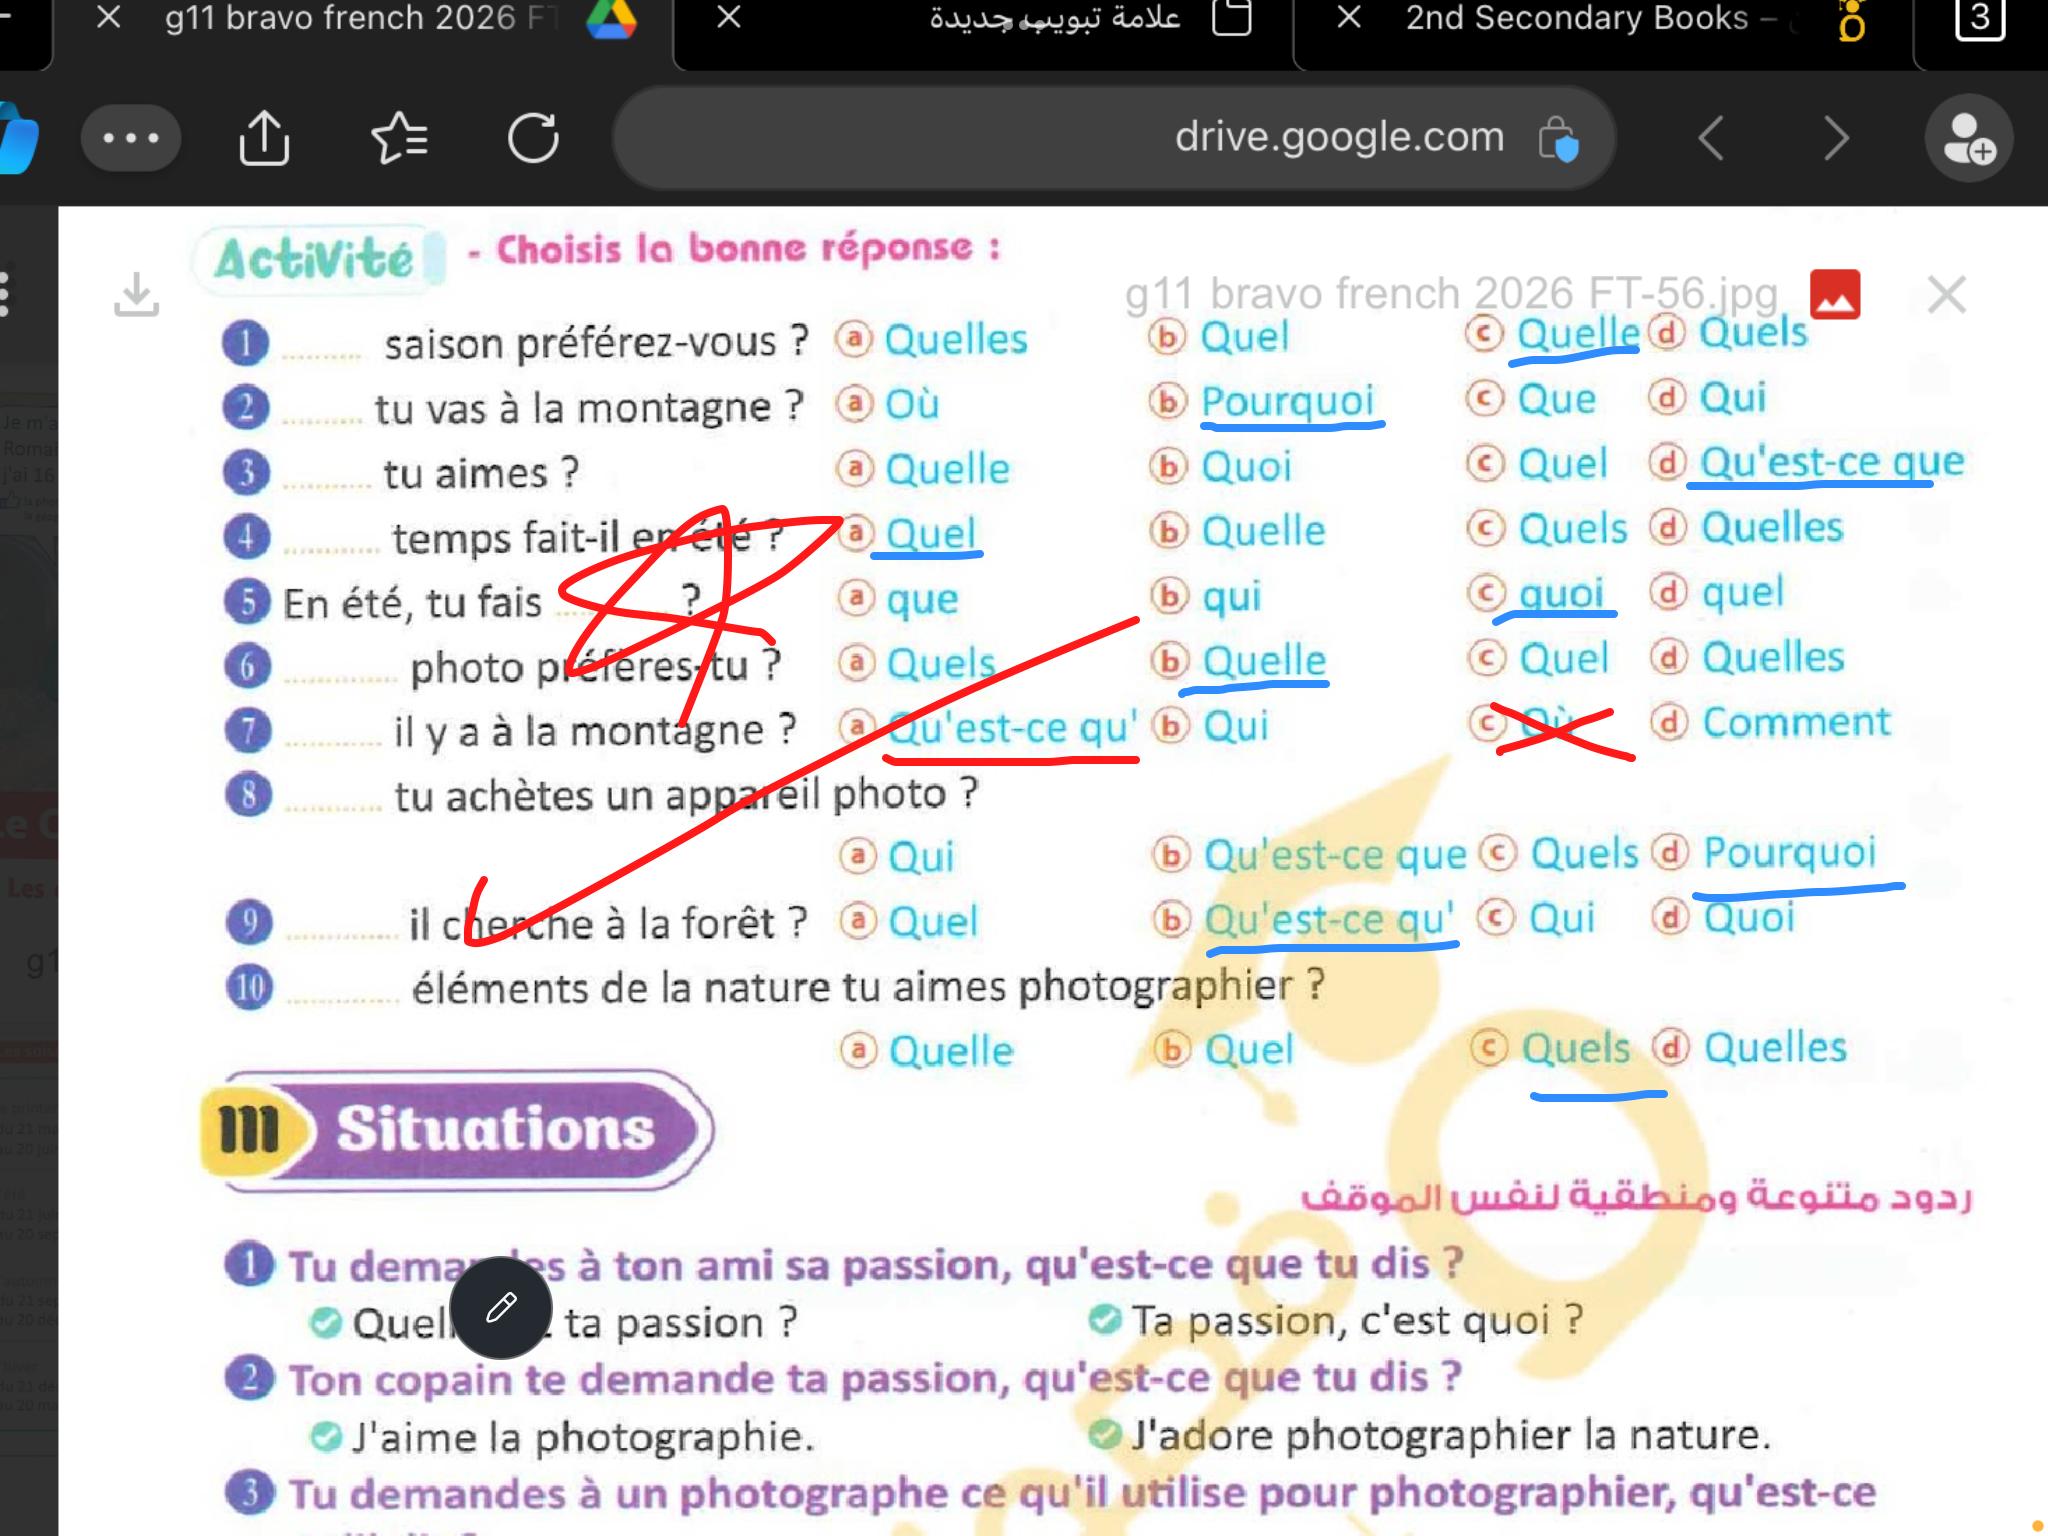Image resolution: width=2048 pixels, height=1536 pixels.
Task: Open the add profile person icon
Action: (1968, 138)
